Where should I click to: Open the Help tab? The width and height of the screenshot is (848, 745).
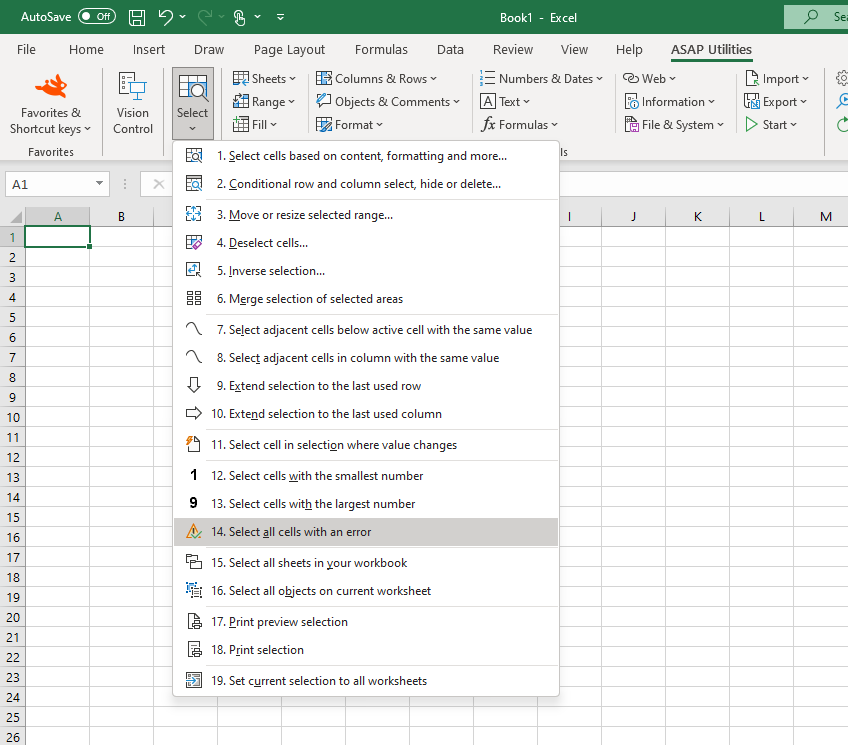[629, 50]
